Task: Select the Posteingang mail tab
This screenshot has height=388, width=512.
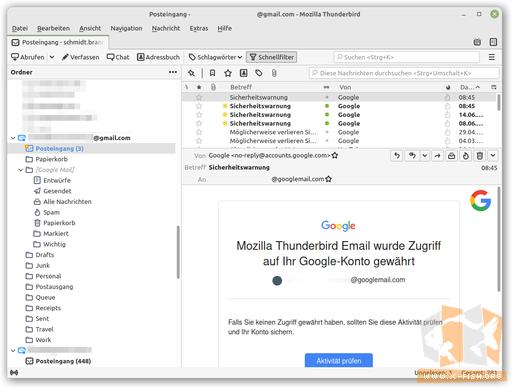Action: click(58, 42)
